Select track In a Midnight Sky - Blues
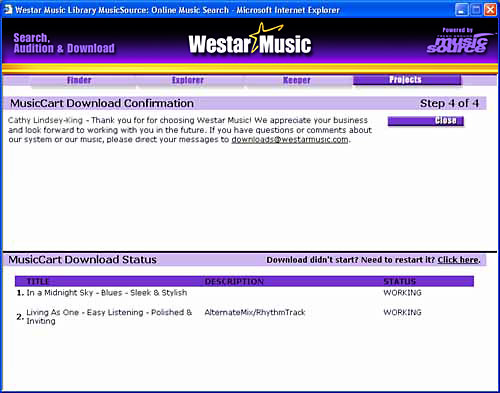The height and width of the screenshot is (393, 500). click(107, 293)
